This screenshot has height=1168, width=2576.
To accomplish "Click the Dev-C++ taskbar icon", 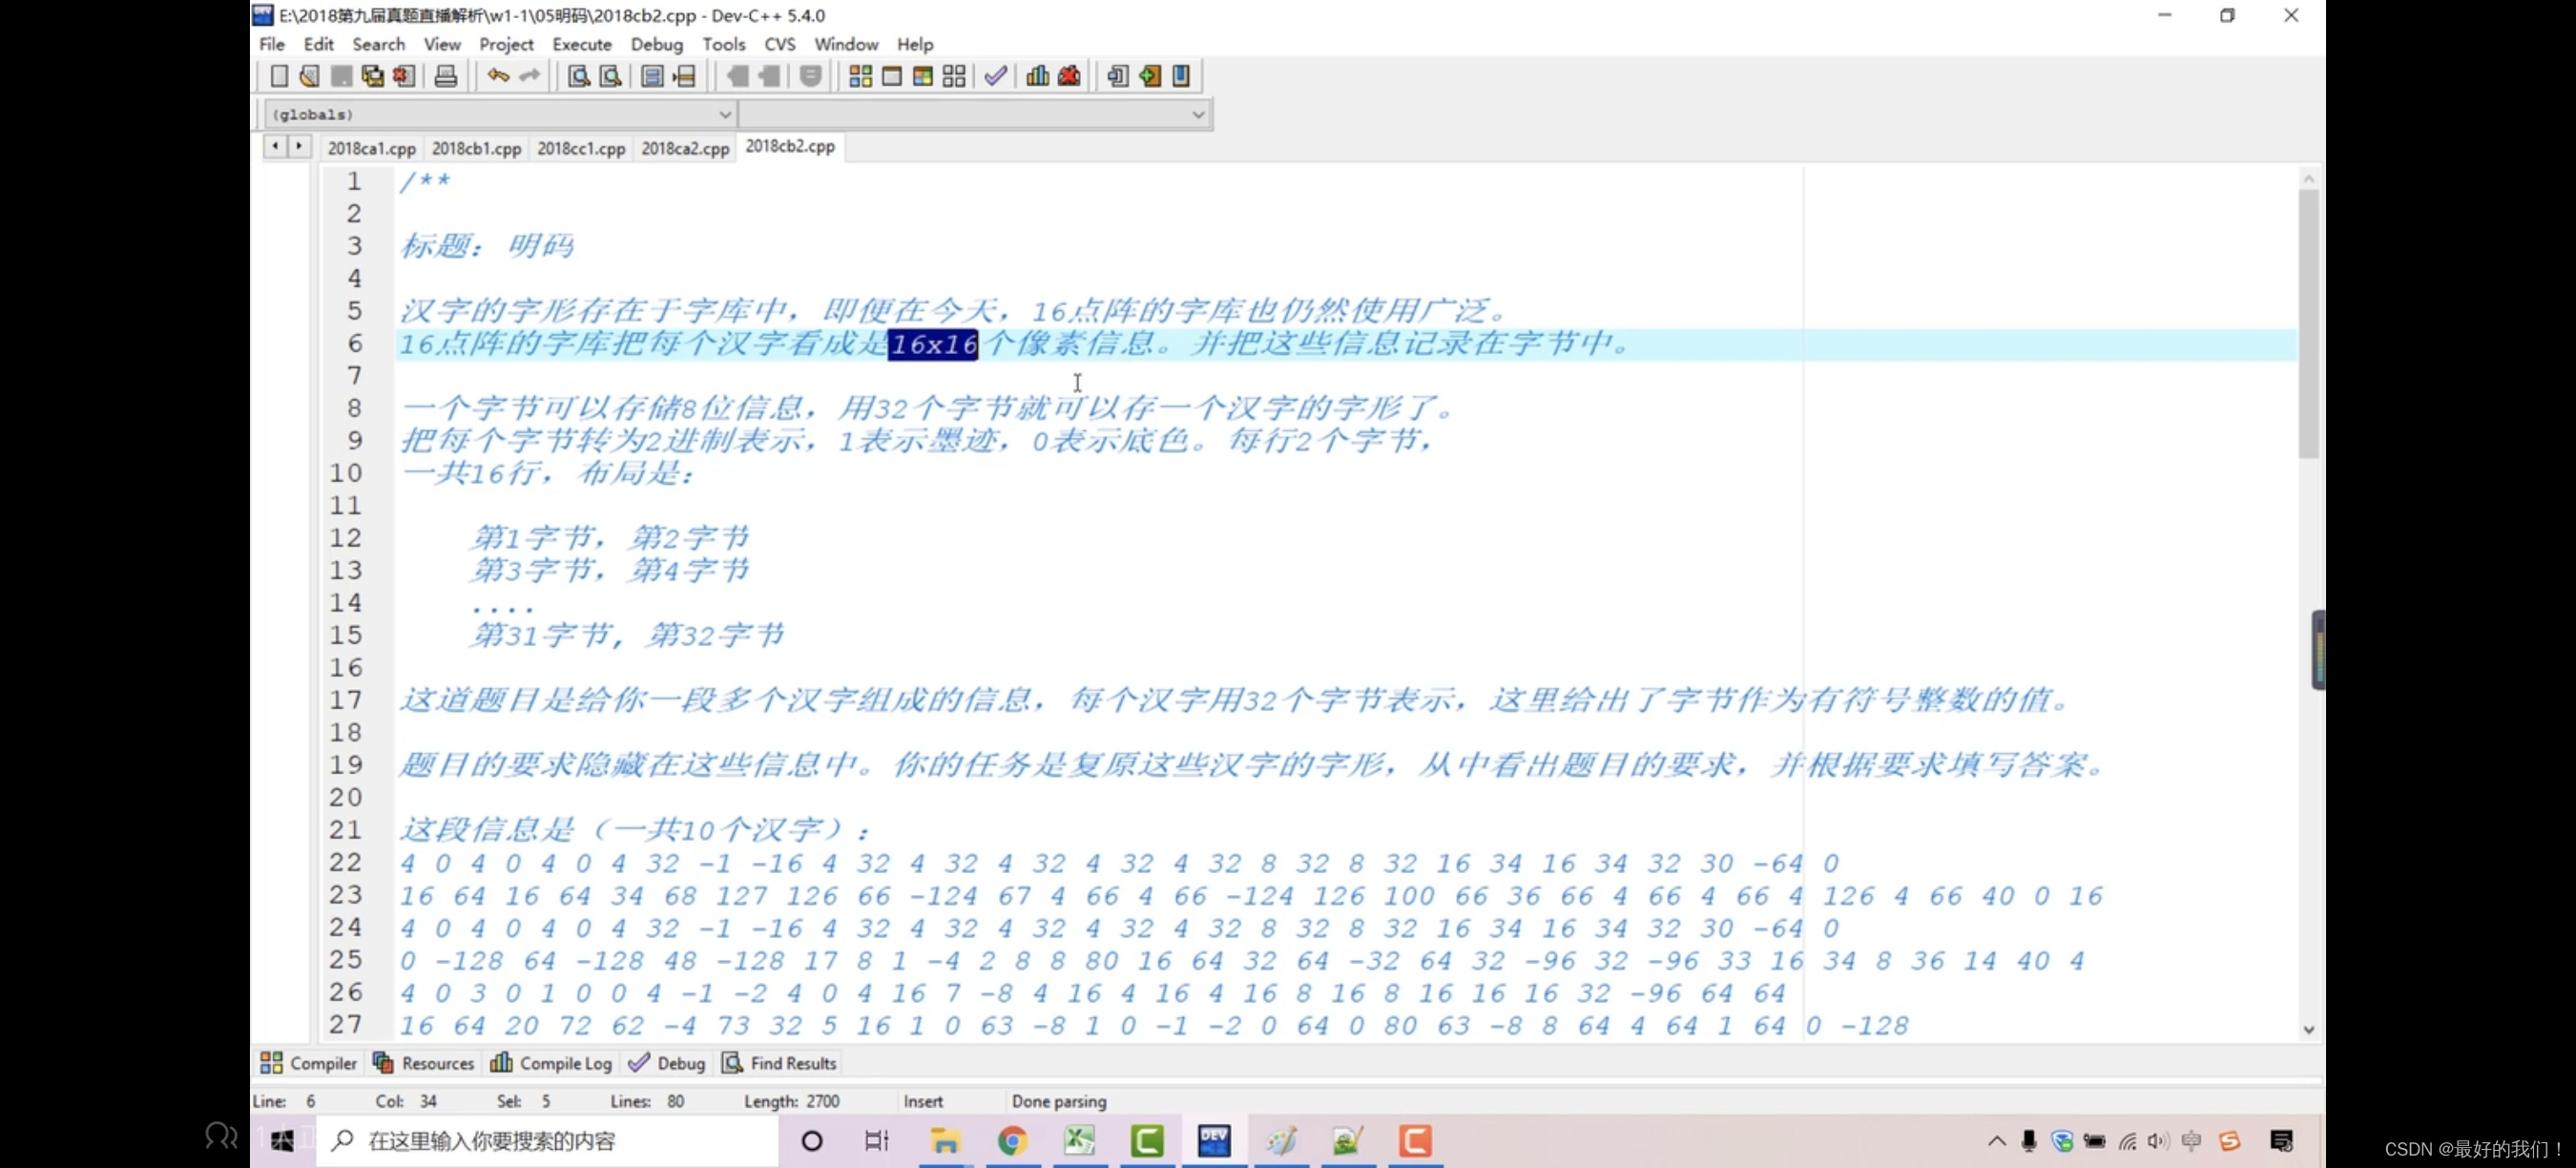I will 1214,1141.
